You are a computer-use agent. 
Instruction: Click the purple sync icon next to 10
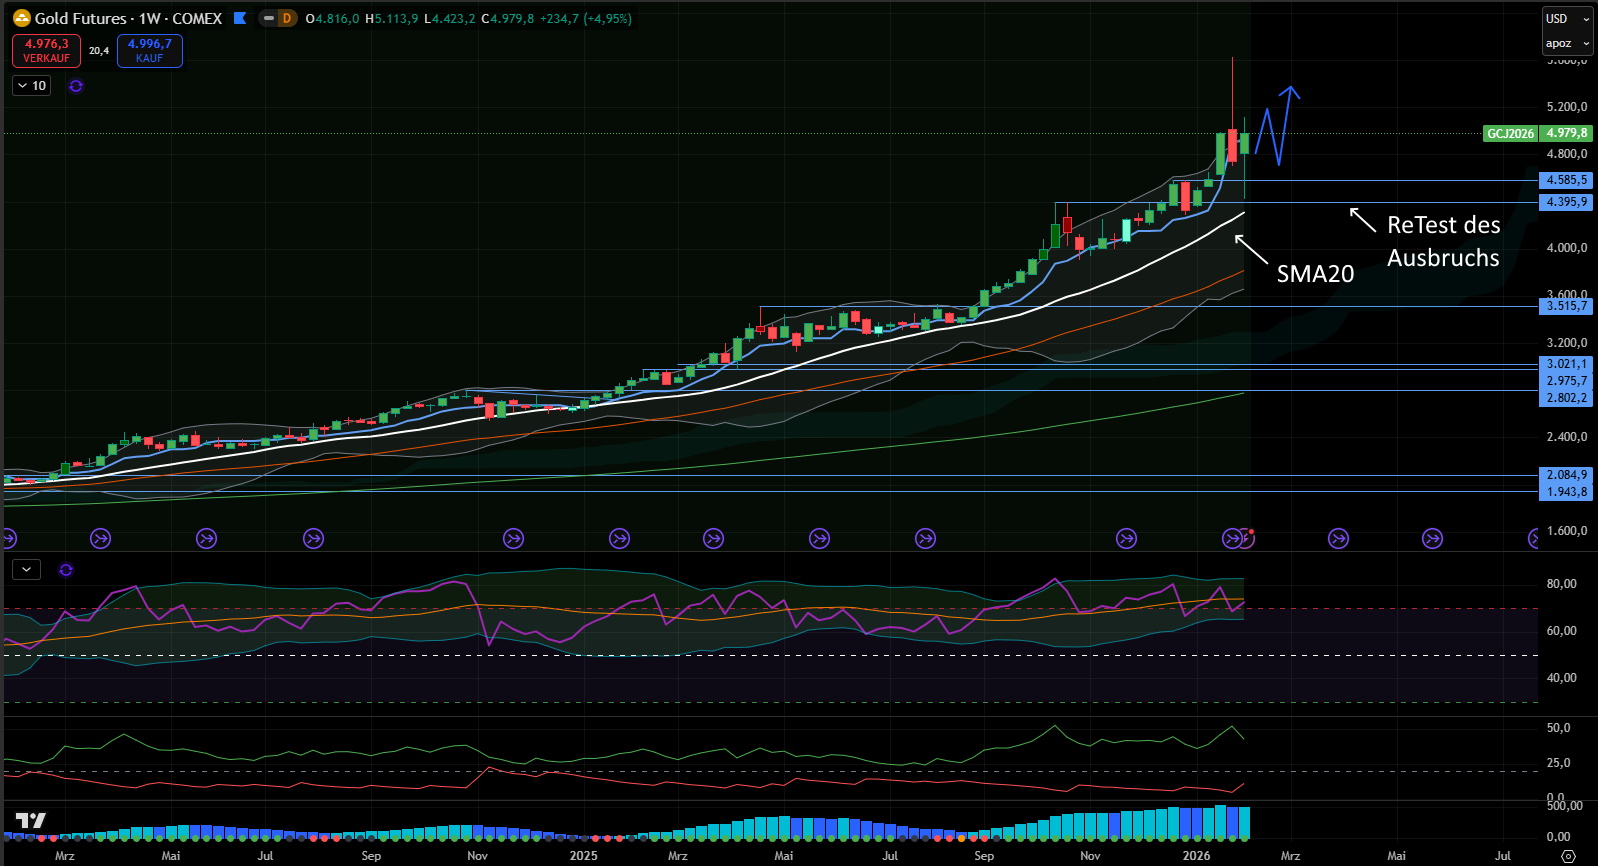tap(76, 86)
